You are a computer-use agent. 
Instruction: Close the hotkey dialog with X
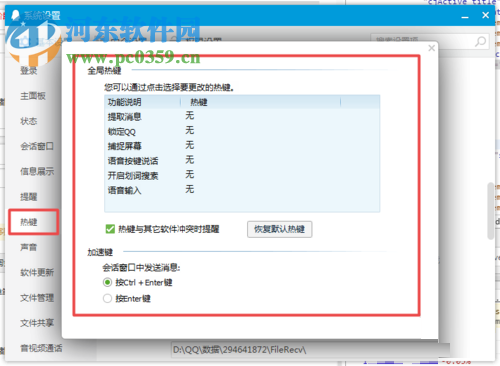(x=432, y=48)
